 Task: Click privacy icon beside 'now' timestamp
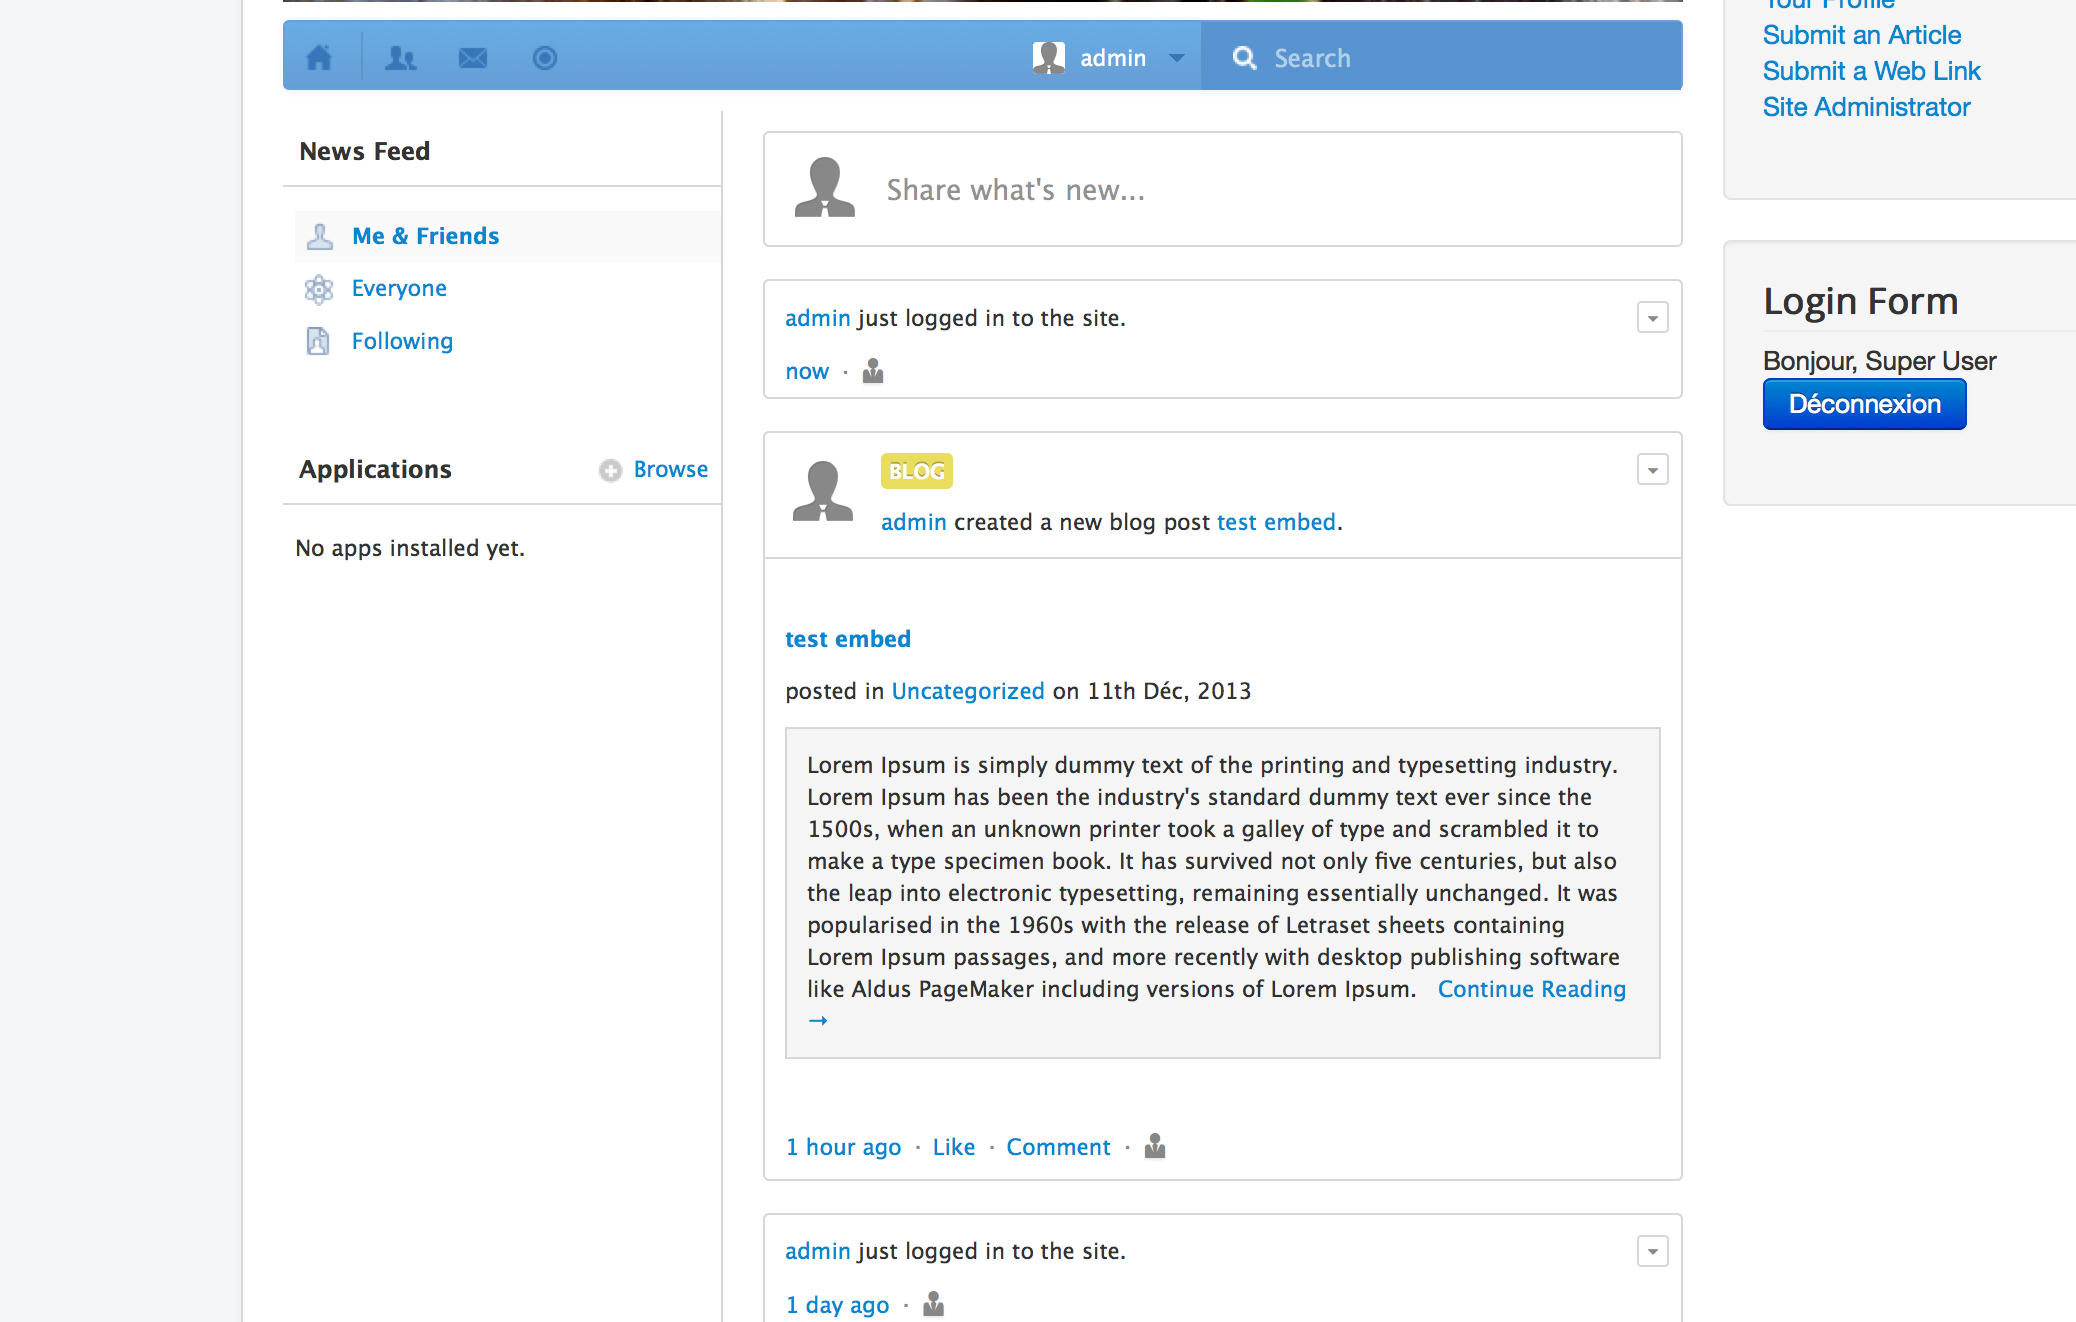pos(873,371)
